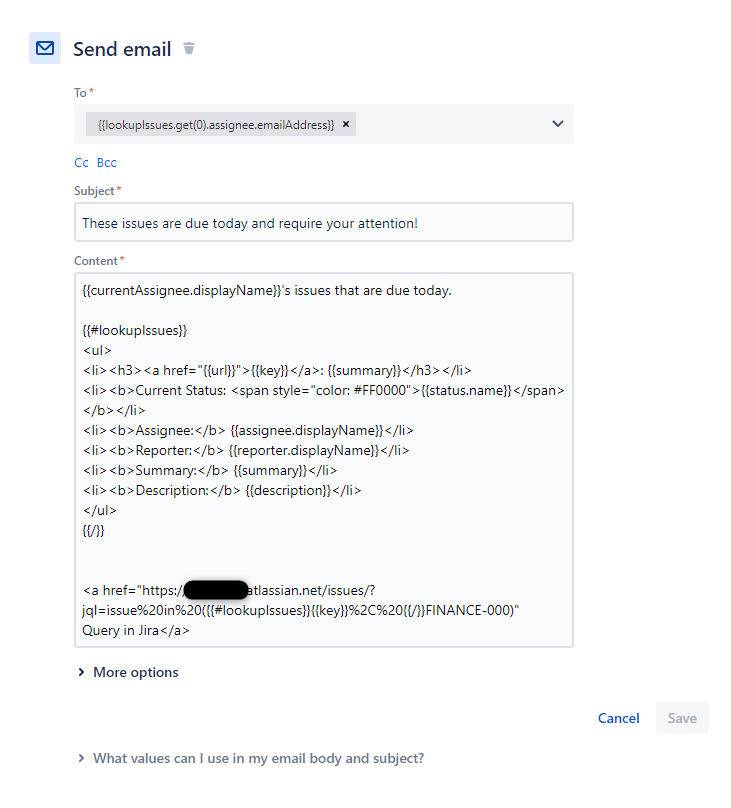Screen dimensions: 731x808
Task: Save the Send email action
Action: coord(682,718)
